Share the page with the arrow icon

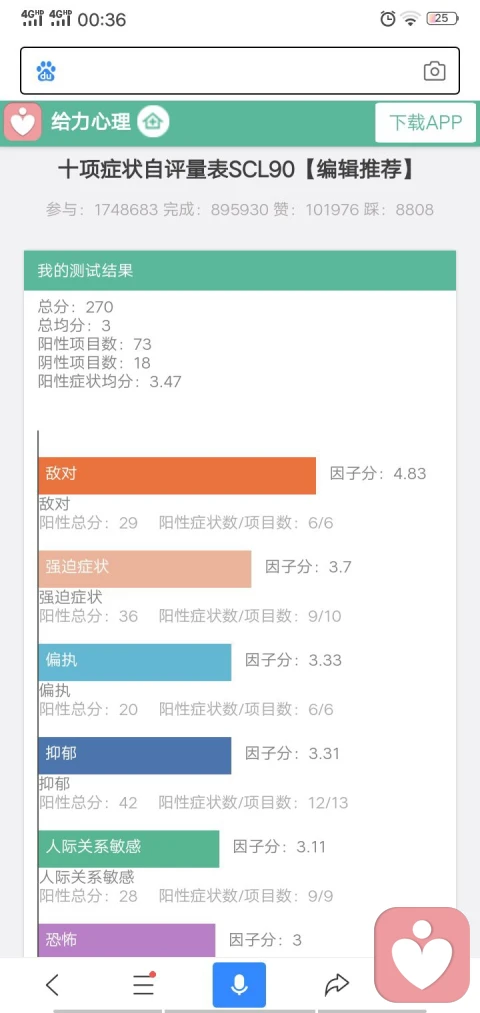tap(336, 985)
